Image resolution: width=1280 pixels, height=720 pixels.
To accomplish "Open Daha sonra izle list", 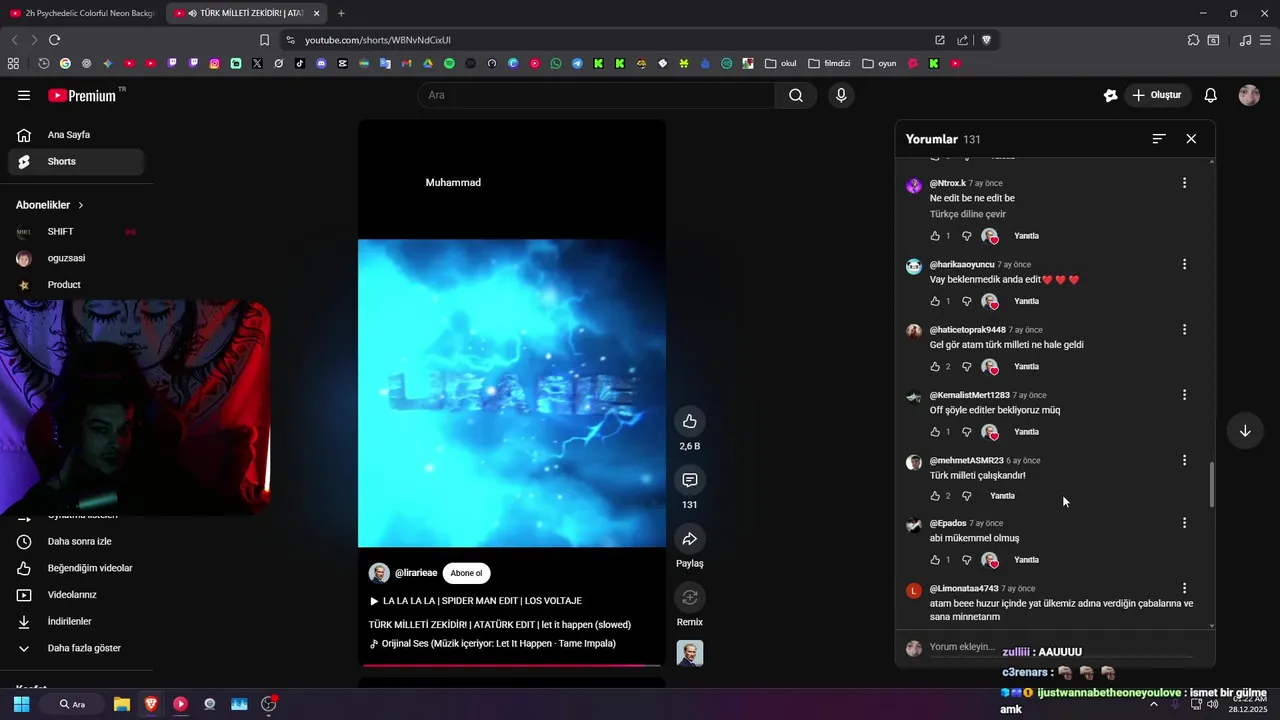I will (76, 541).
